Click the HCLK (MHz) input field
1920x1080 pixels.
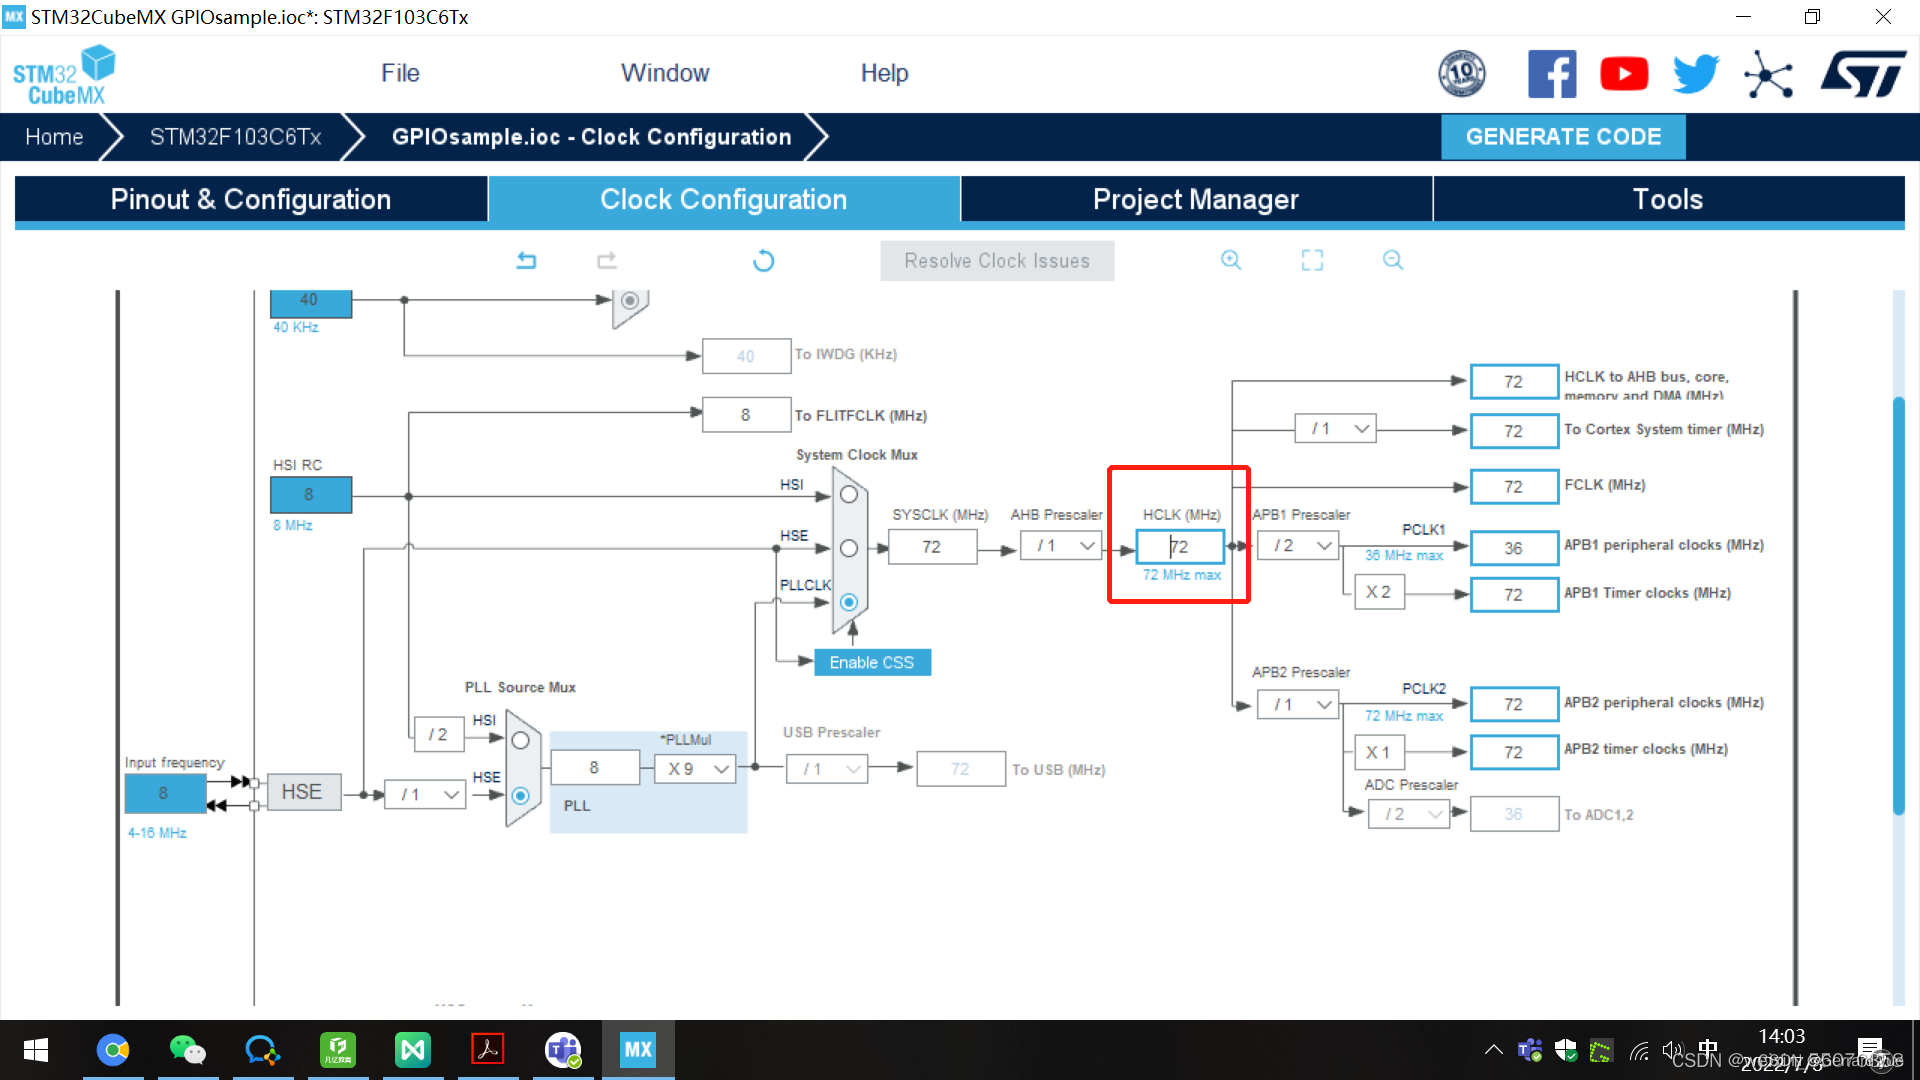(1181, 547)
